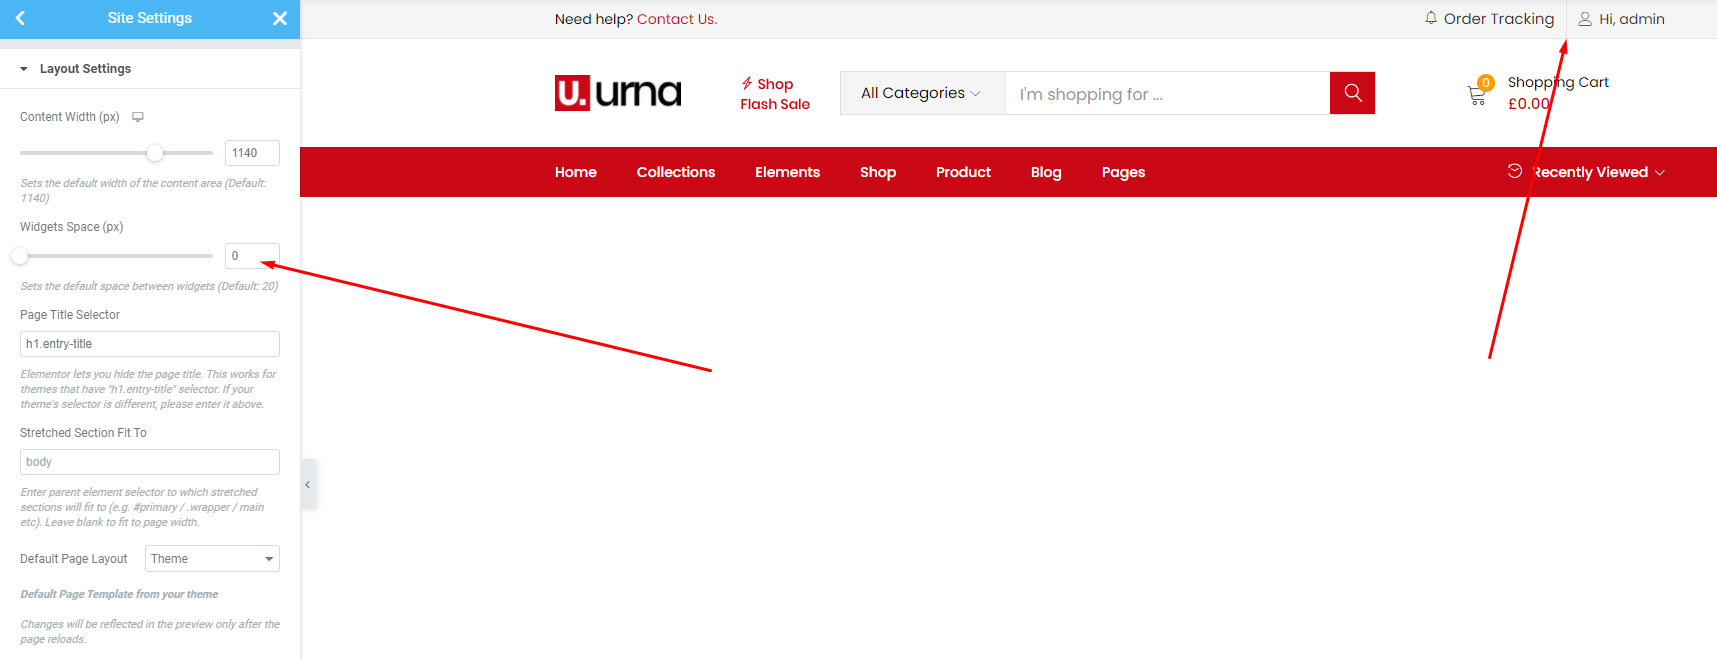Click the lightning bolt flash sale icon
The image size is (1717, 660).
[x=747, y=83]
